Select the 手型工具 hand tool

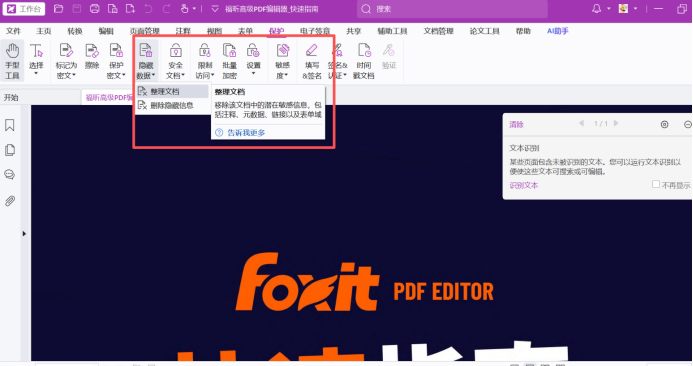pos(12,61)
